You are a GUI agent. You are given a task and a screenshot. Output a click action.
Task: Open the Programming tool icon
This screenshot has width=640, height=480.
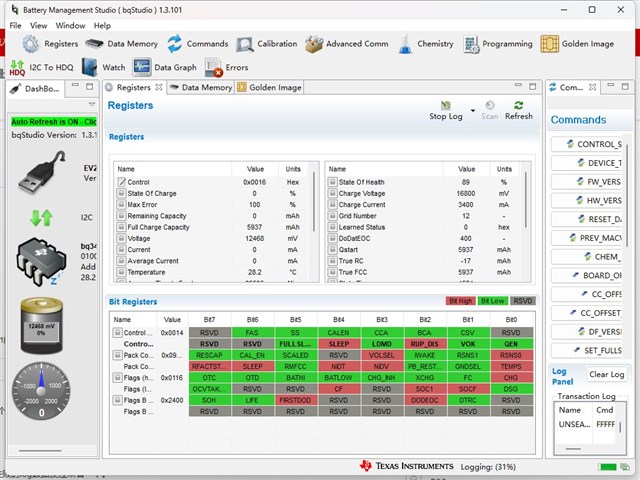471,44
